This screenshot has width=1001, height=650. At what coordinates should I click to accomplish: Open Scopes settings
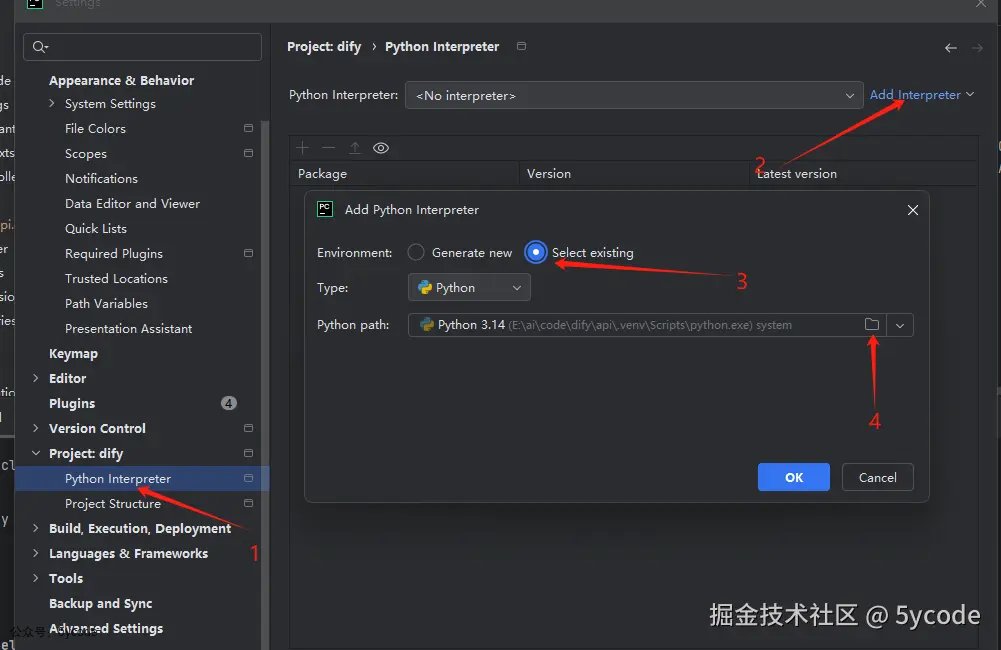pos(86,153)
